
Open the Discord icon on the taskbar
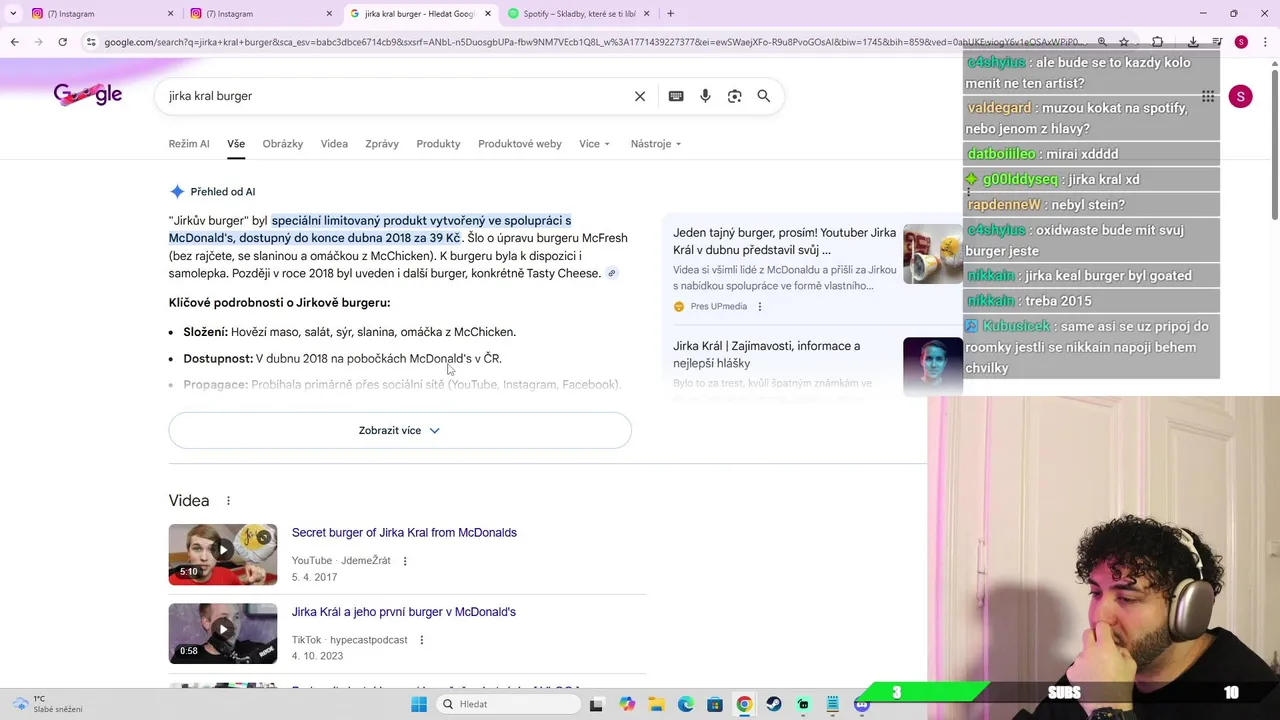(x=862, y=704)
